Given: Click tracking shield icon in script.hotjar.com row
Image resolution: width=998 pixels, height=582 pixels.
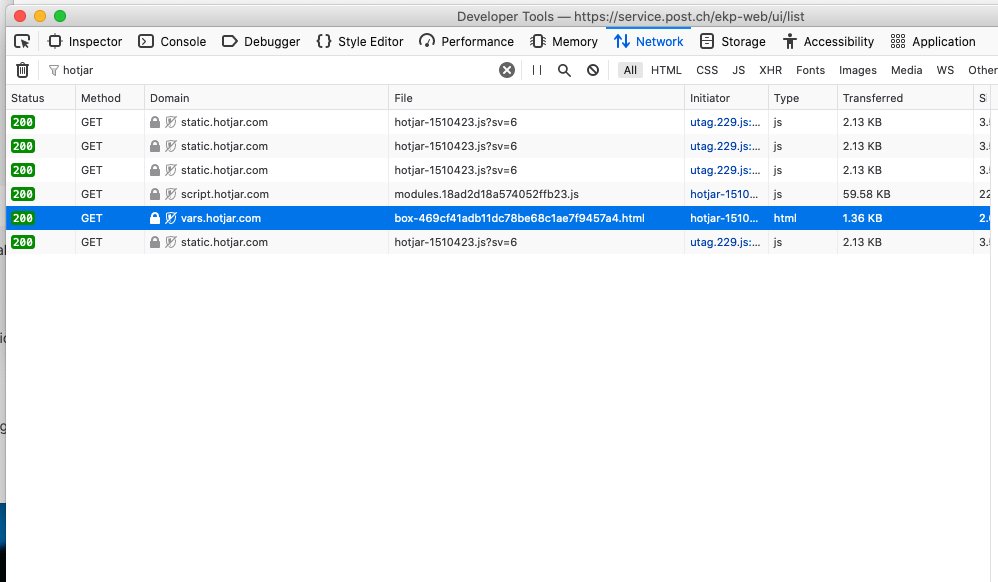Looking at the screenshot, I should pos(171,194).
